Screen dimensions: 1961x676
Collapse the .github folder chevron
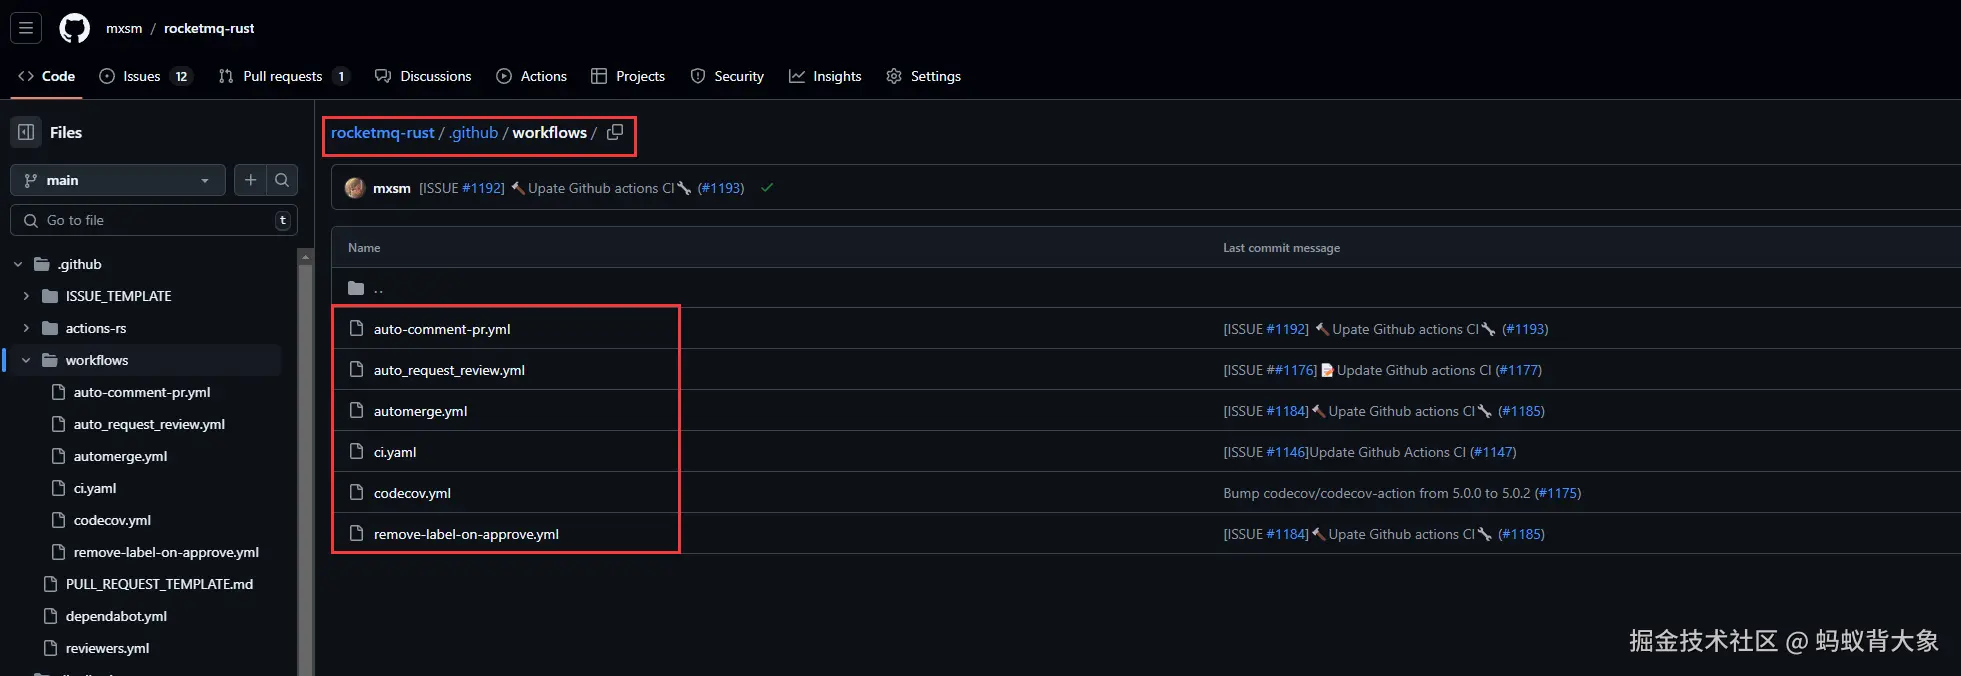coord(18,264)
